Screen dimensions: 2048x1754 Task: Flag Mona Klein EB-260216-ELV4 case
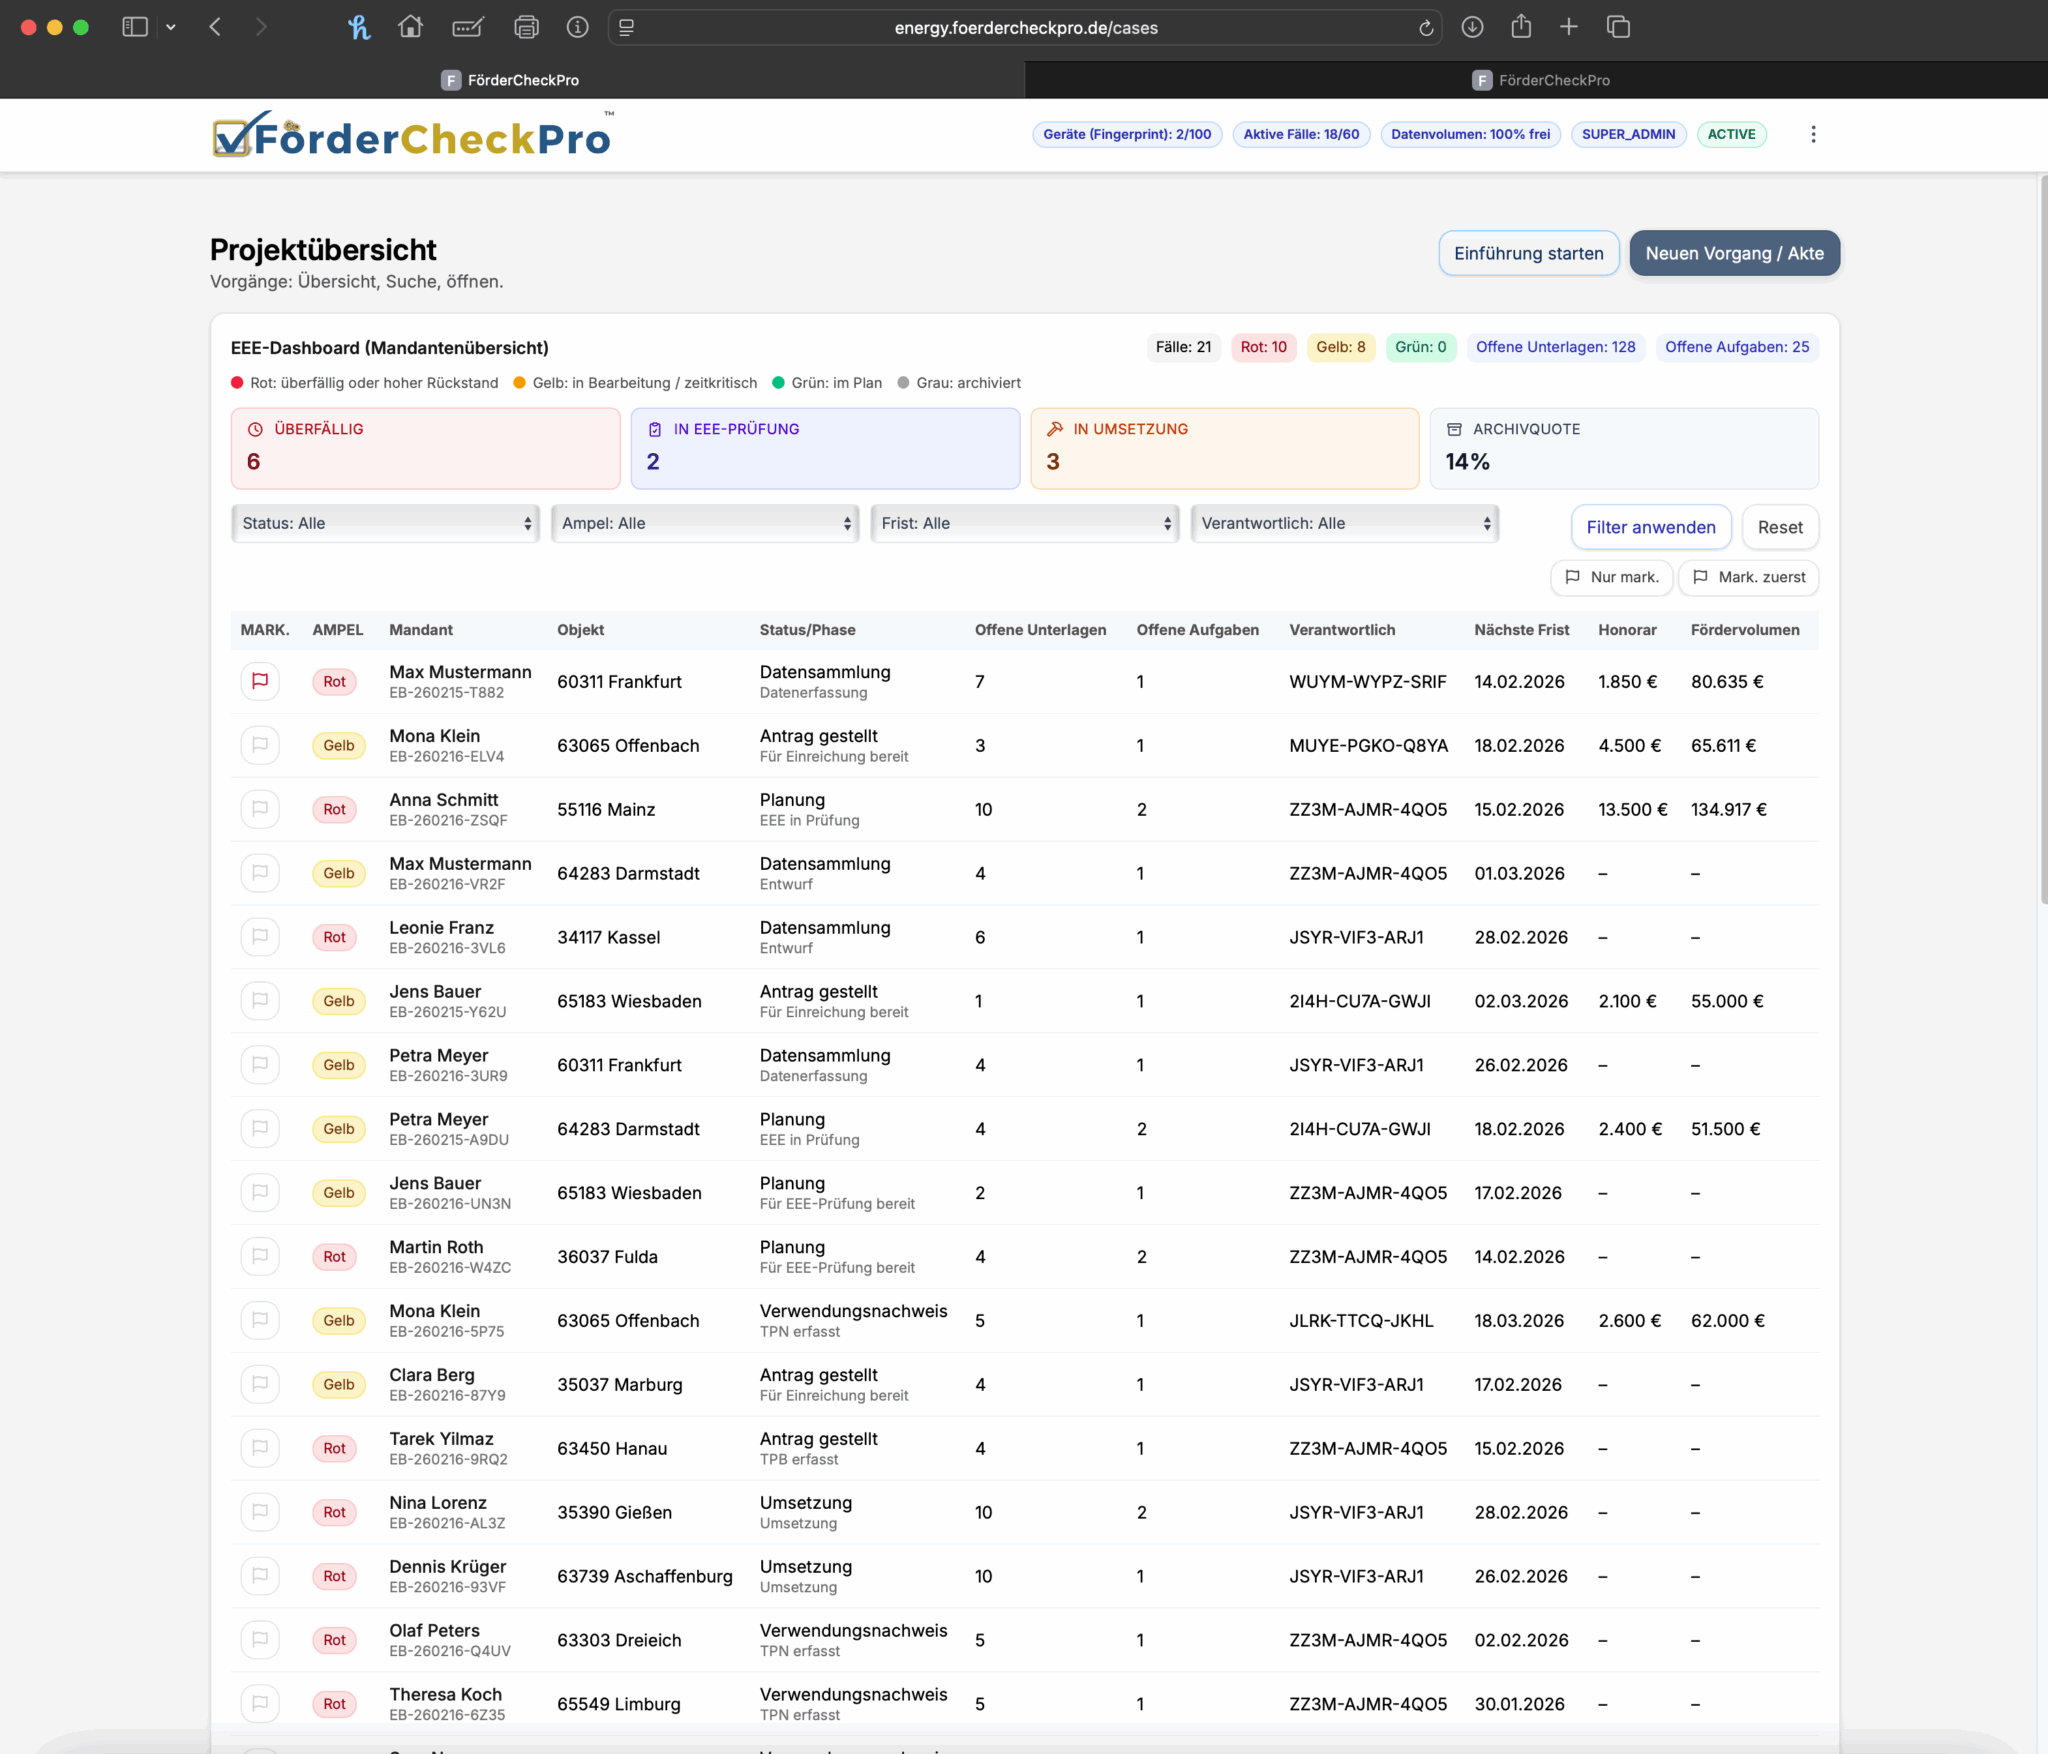[x=260, y=745]
